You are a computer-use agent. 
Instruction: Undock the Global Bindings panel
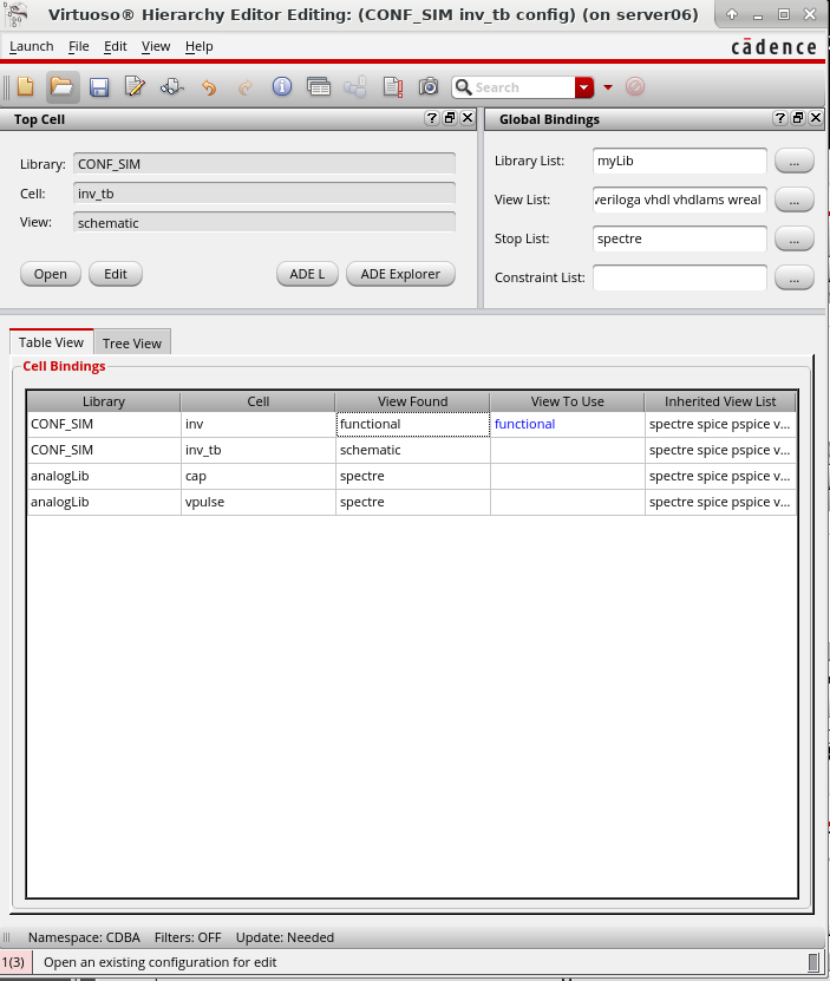797,119
